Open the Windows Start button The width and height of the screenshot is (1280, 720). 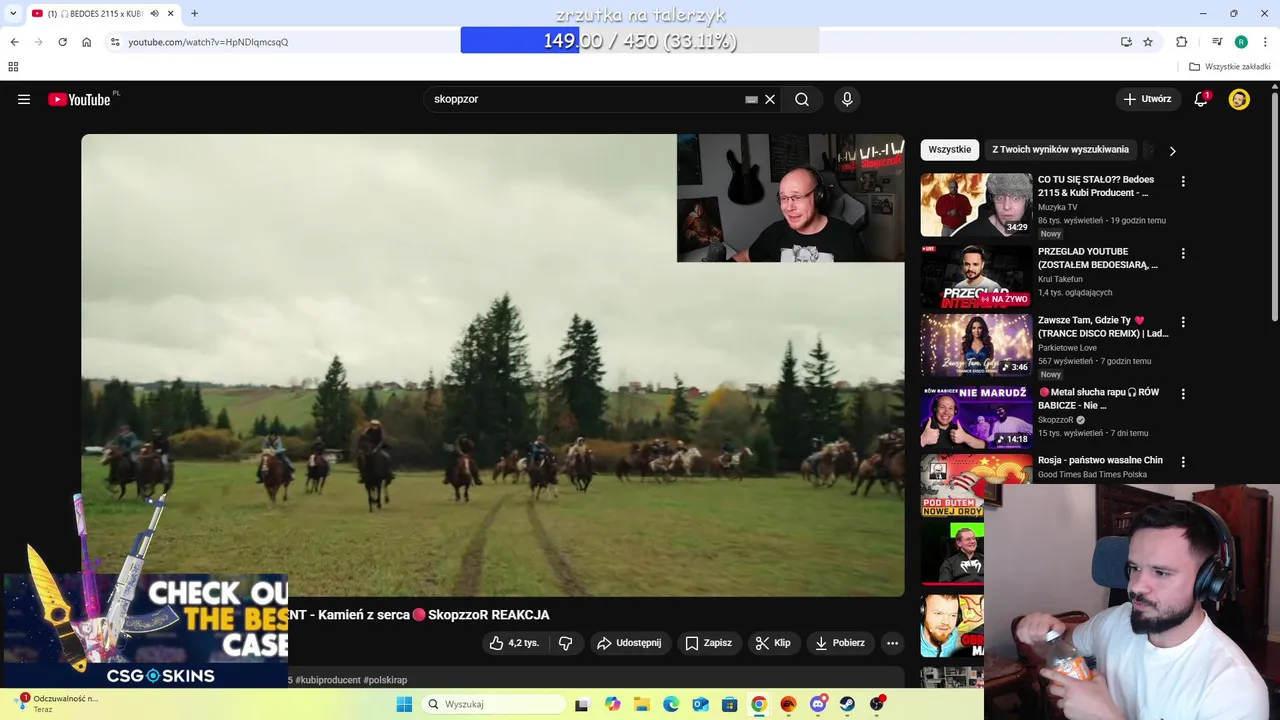tap(404, 704)
